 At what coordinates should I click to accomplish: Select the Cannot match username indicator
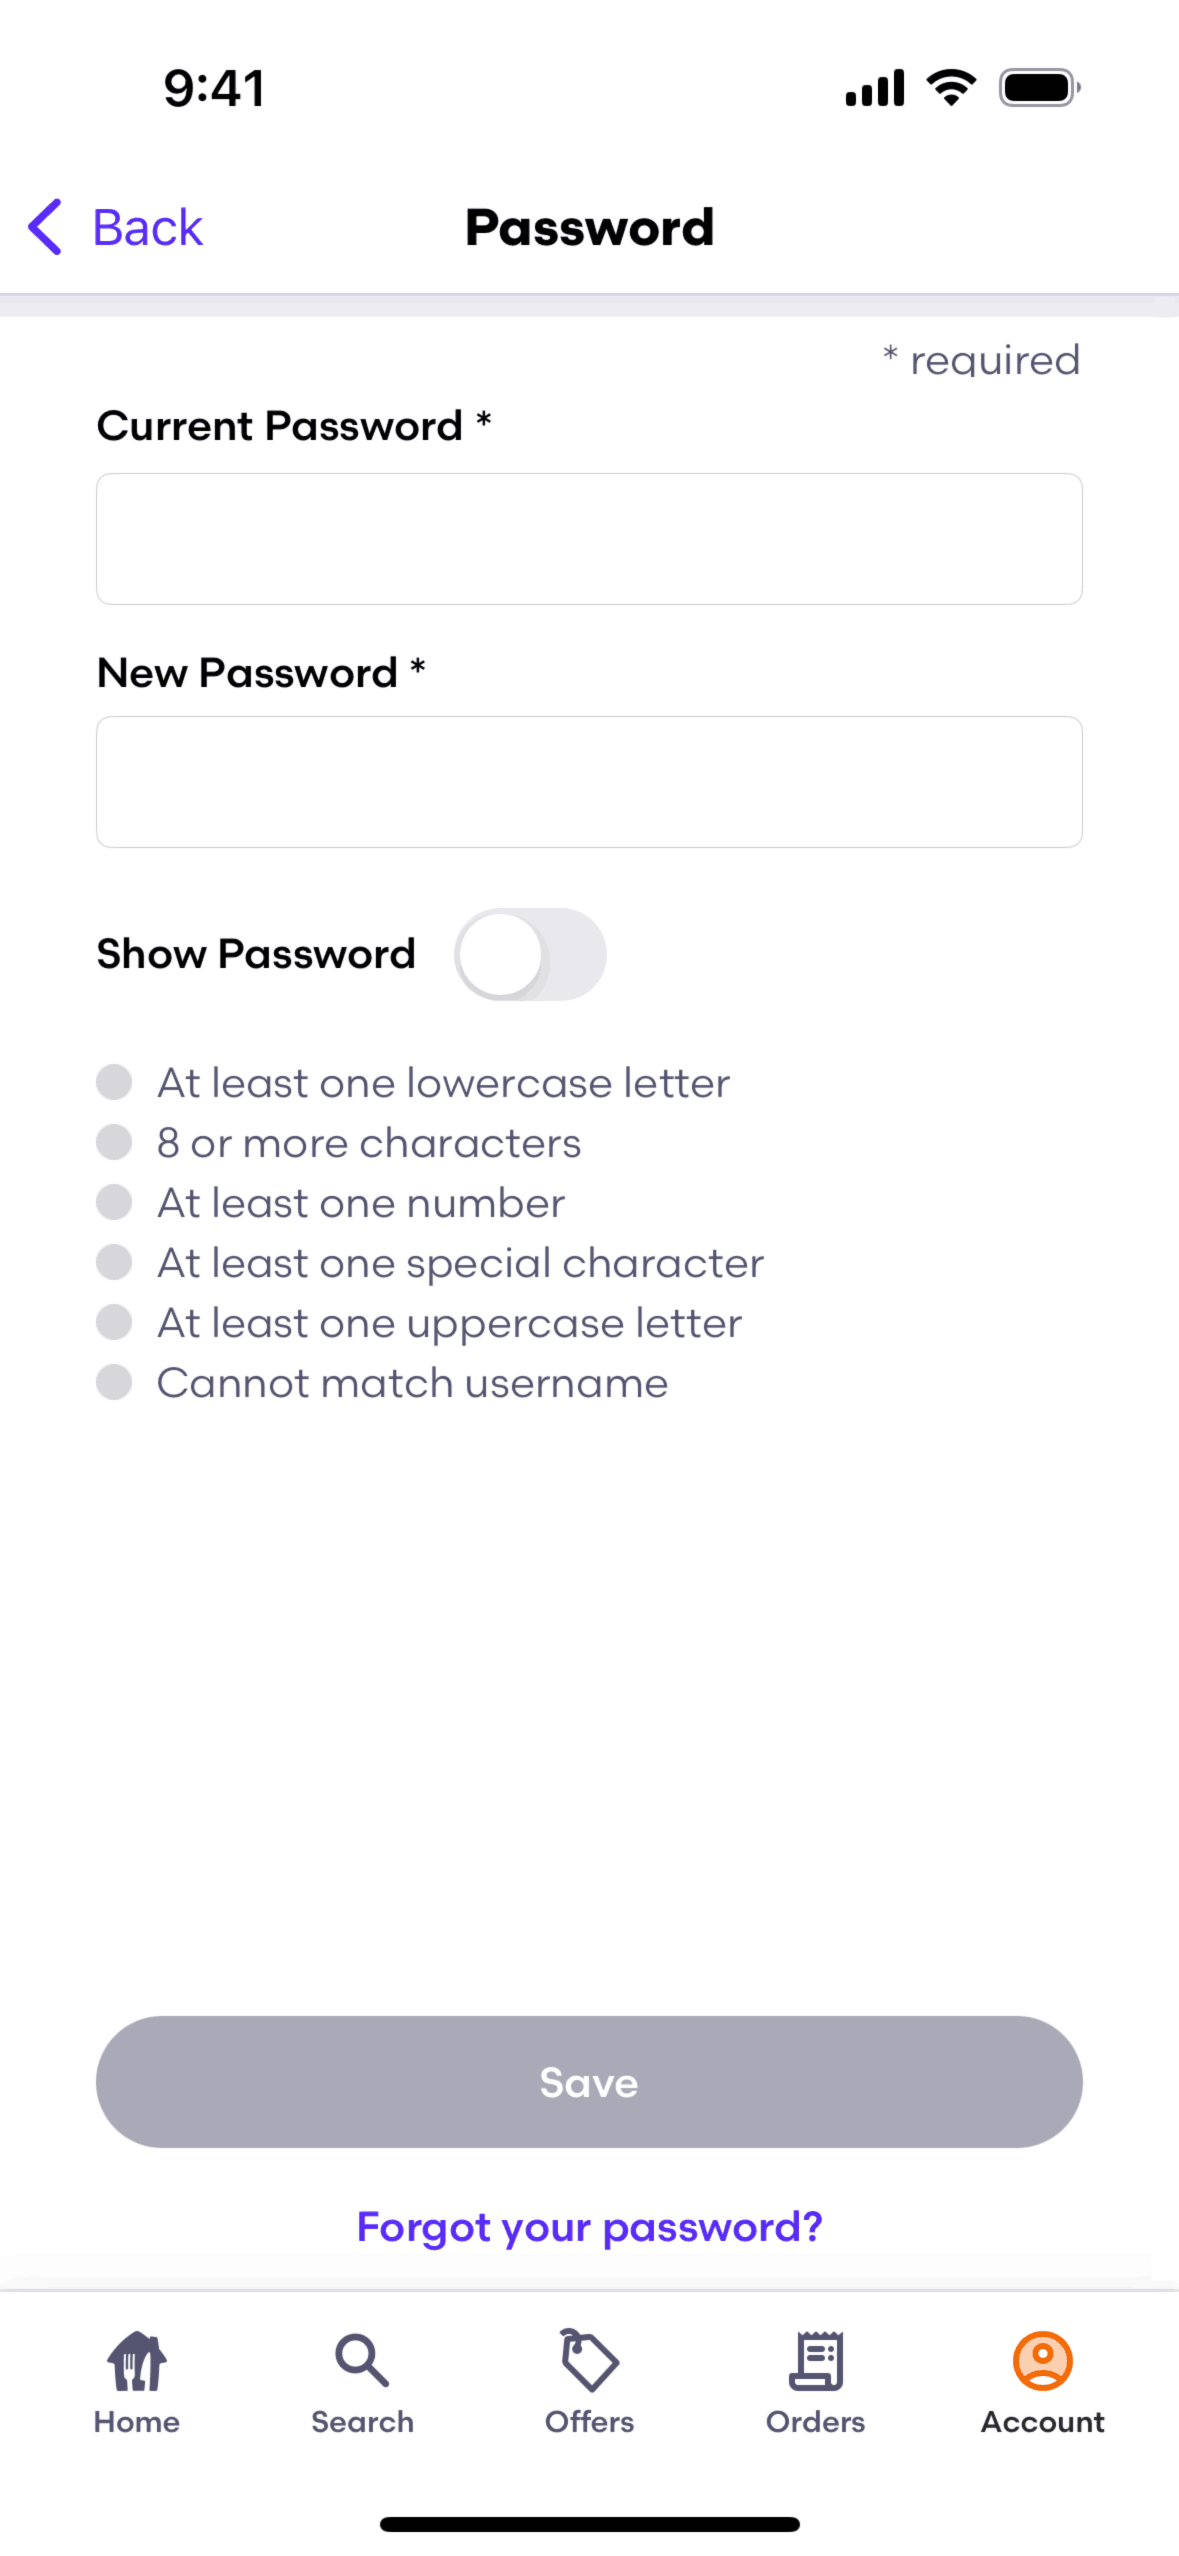[114, 1382]
